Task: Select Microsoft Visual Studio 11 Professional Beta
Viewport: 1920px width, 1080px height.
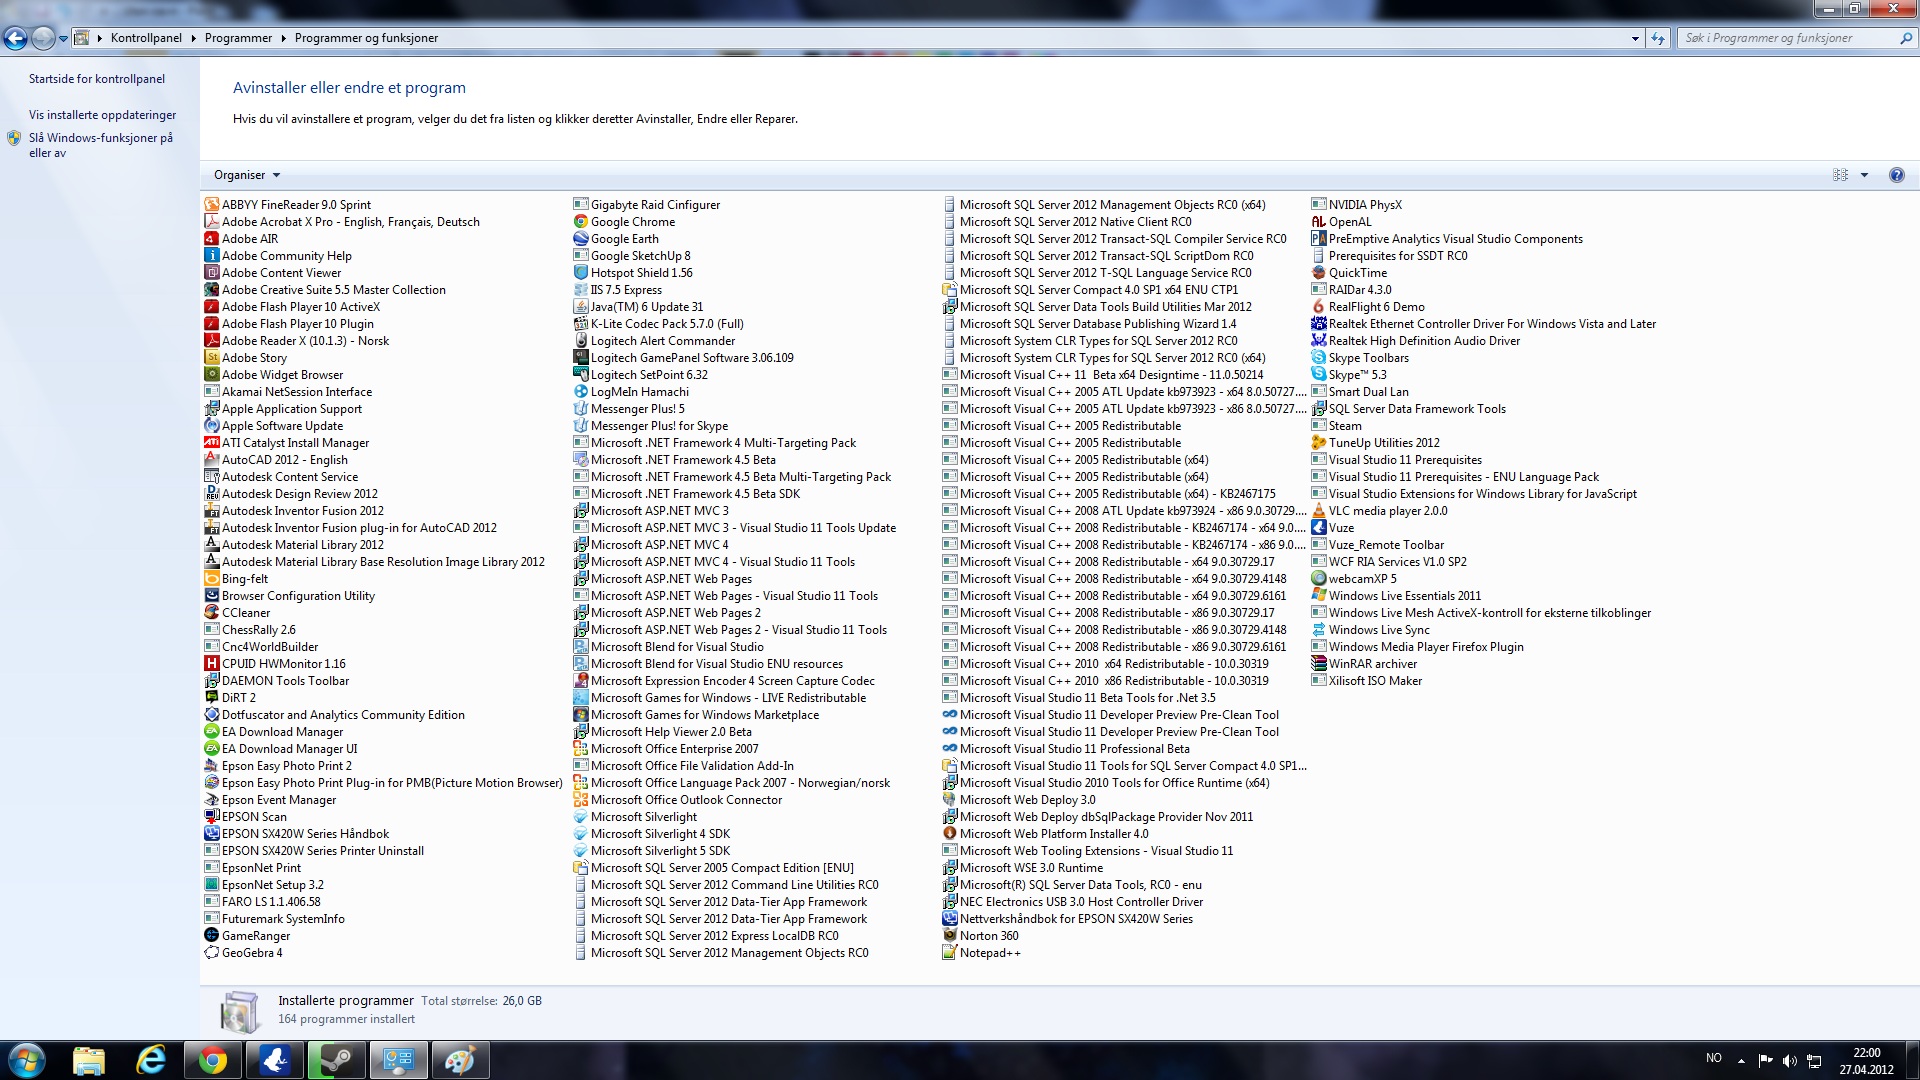Action: pyautogui.click(x=1066, y=749)
